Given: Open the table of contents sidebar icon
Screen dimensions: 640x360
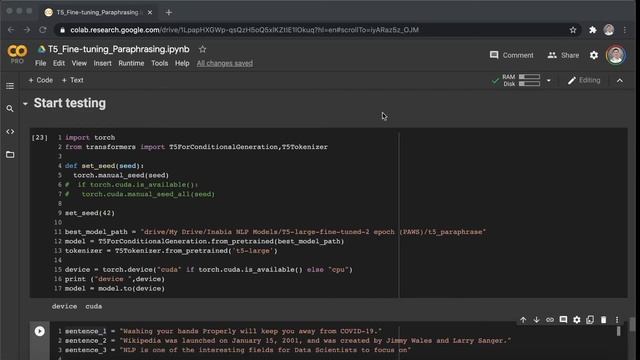Looking at the screenshot, I should [10, 86].
